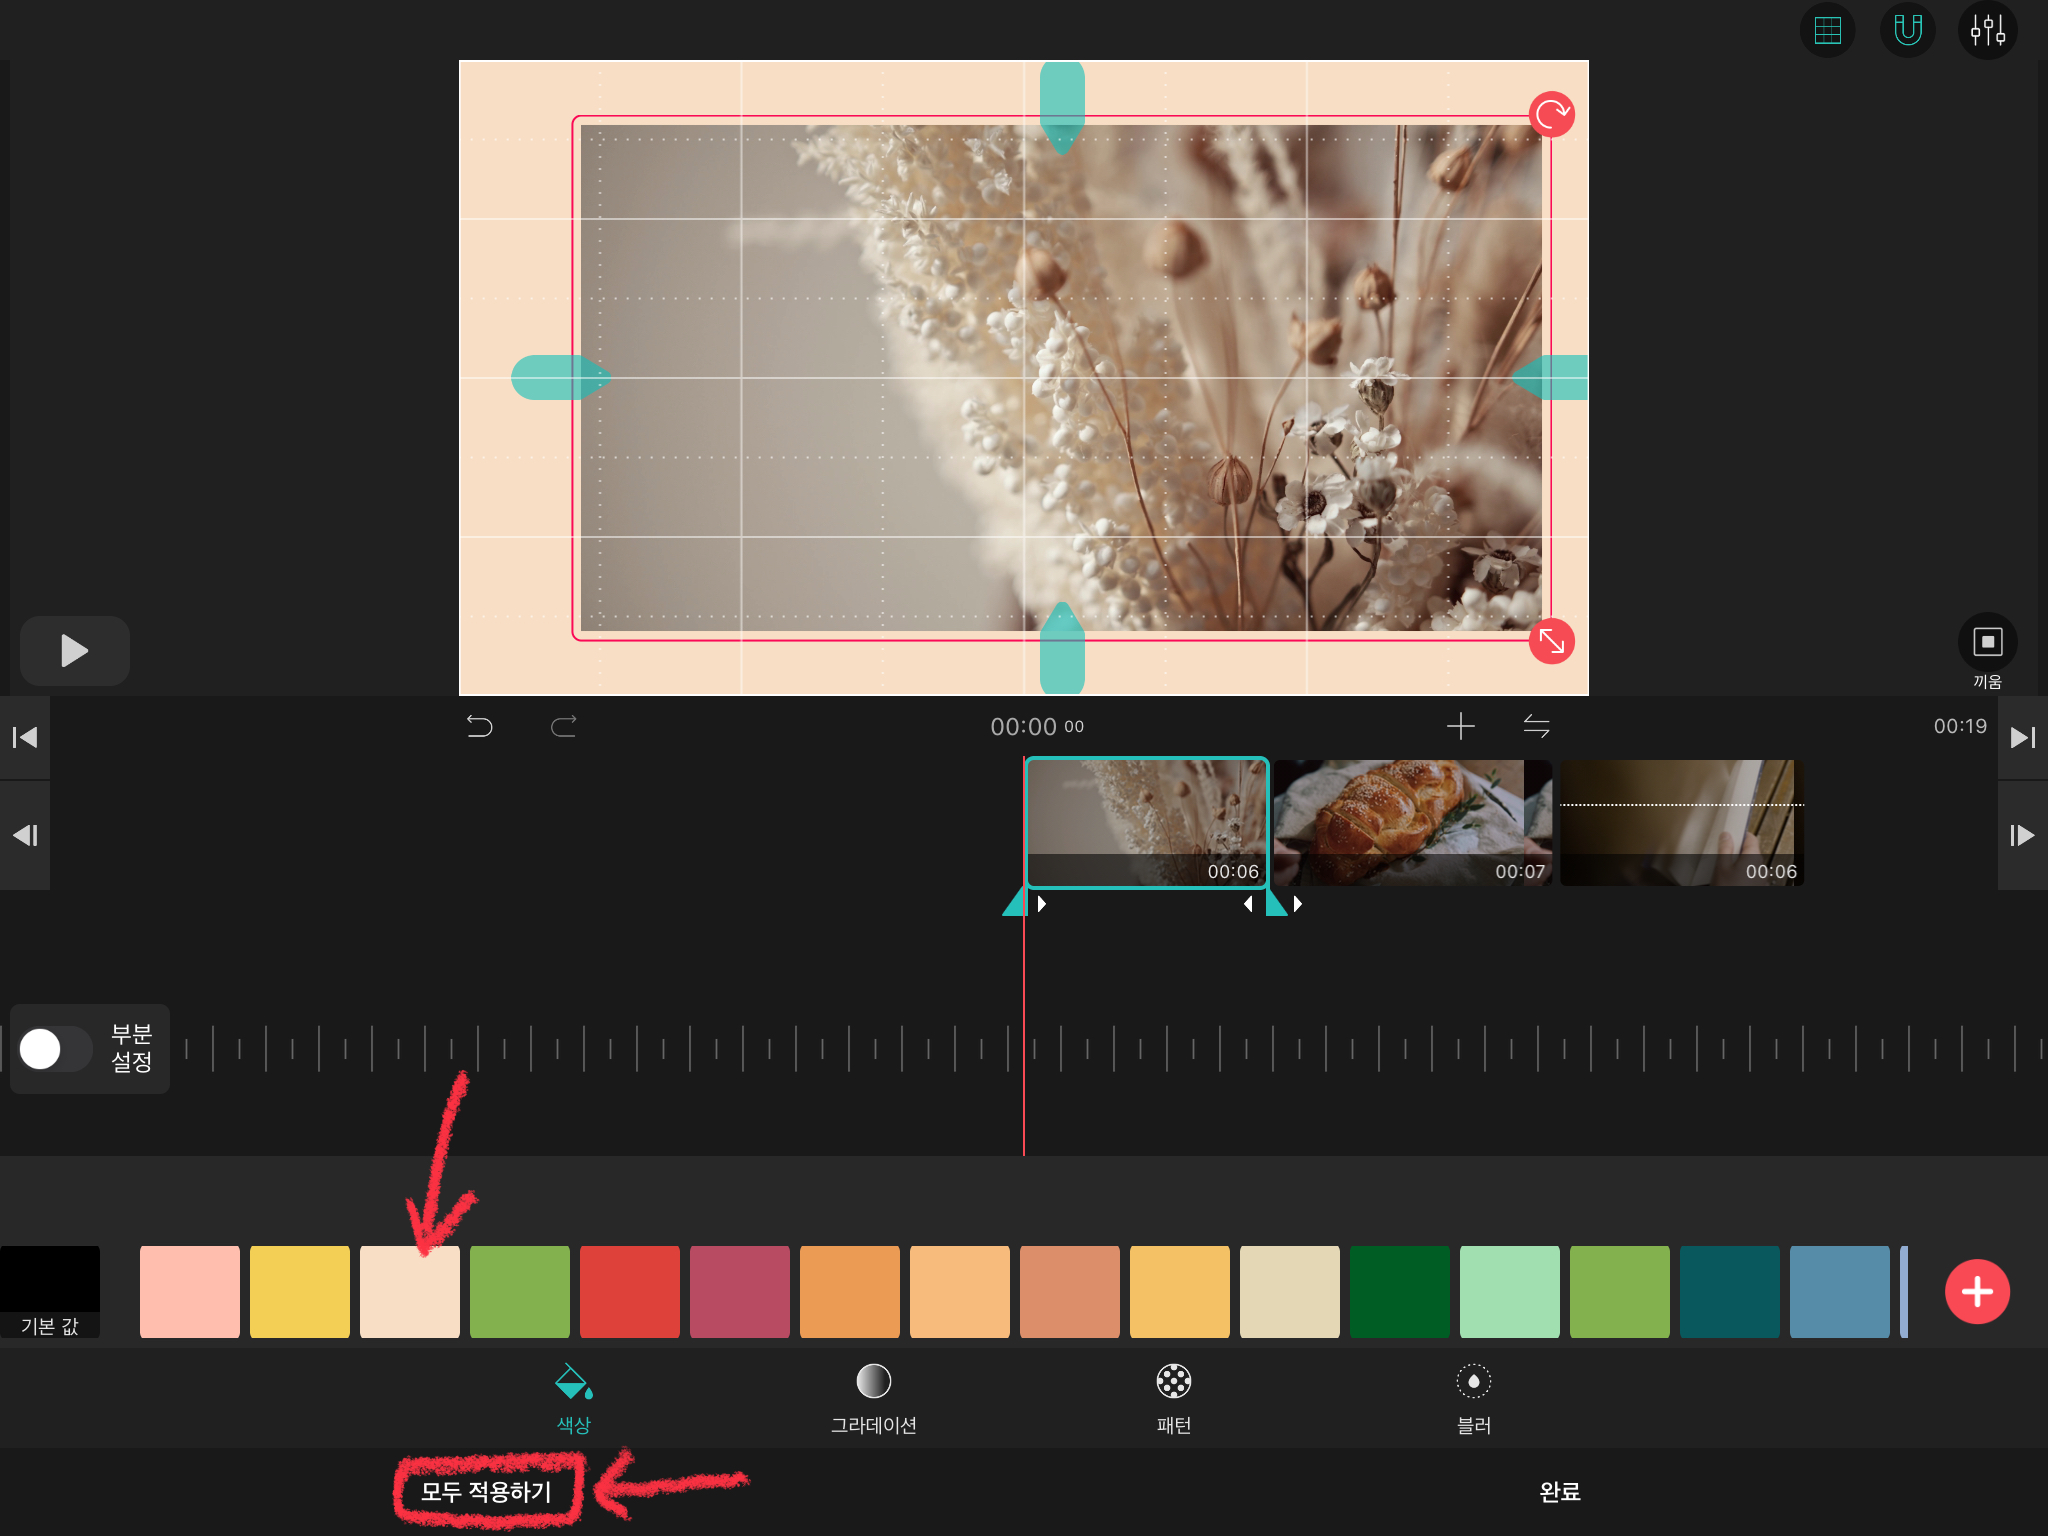Open the 패턴 tab
This screenshot has height=1536, width=2048.
tap(1173, 1398)
